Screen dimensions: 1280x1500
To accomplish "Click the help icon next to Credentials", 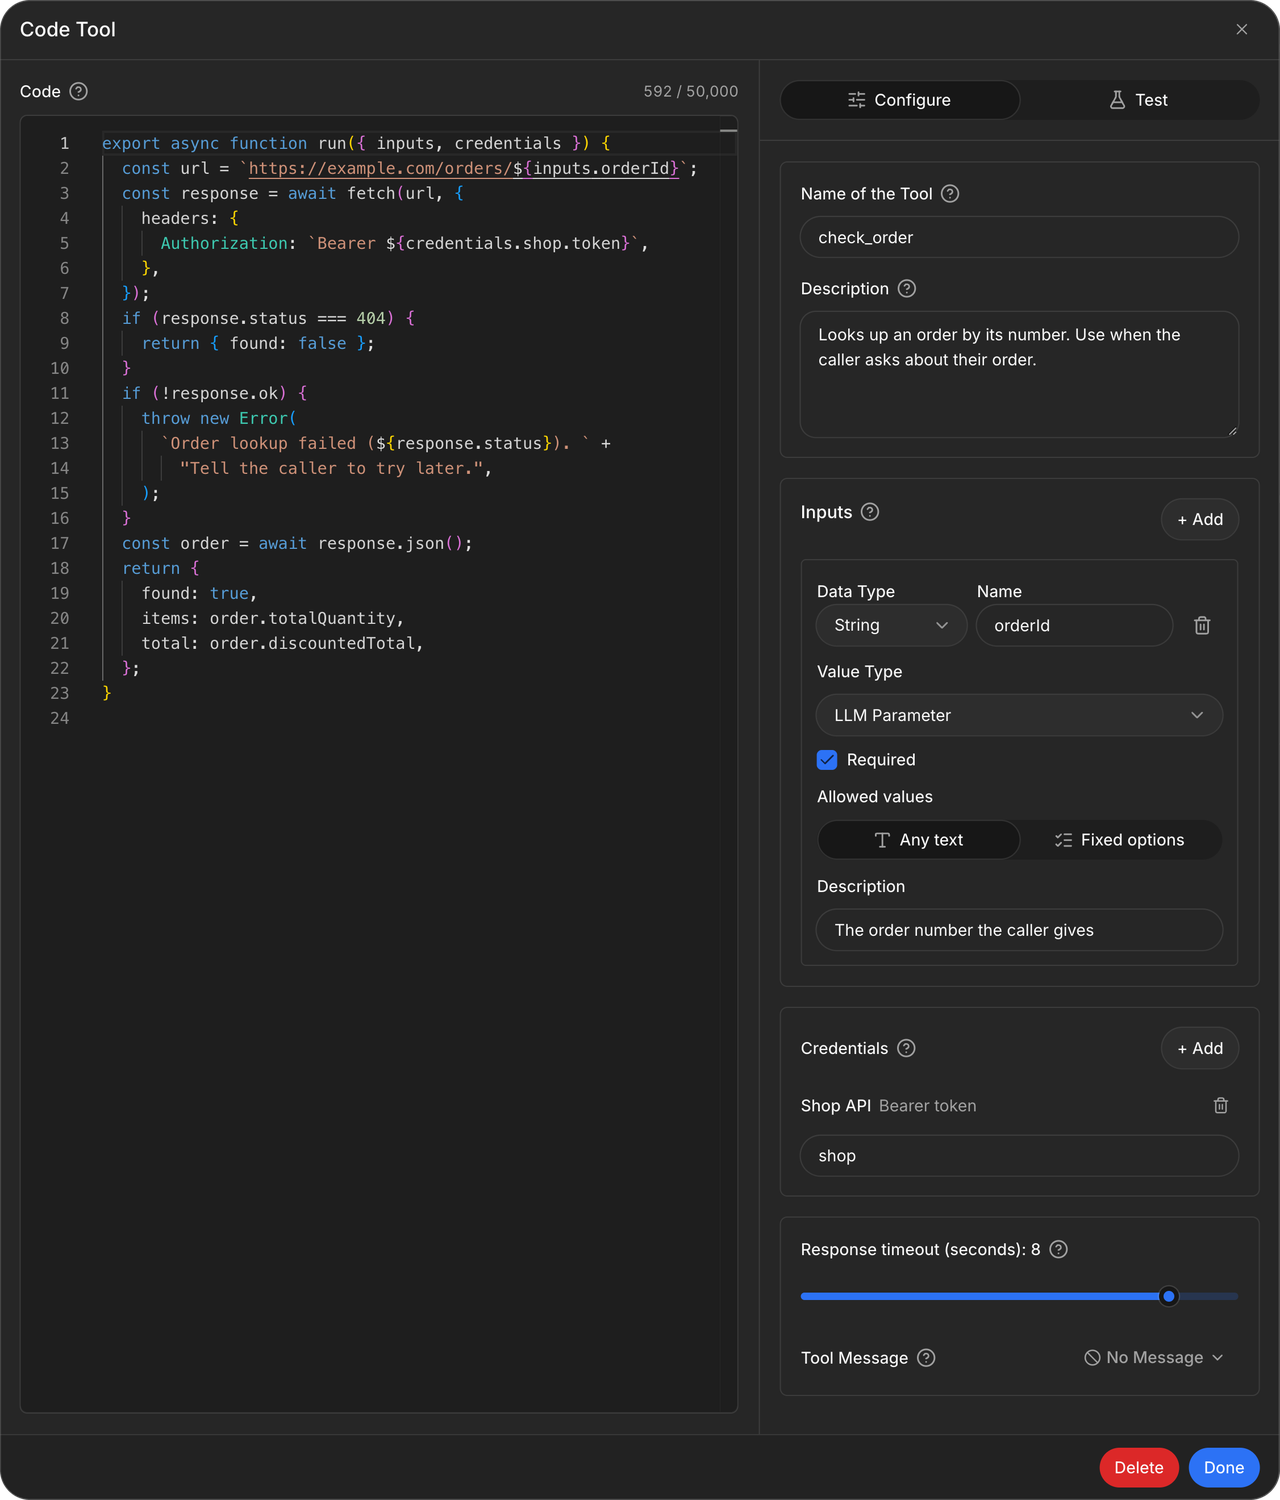I will 906,1048.
